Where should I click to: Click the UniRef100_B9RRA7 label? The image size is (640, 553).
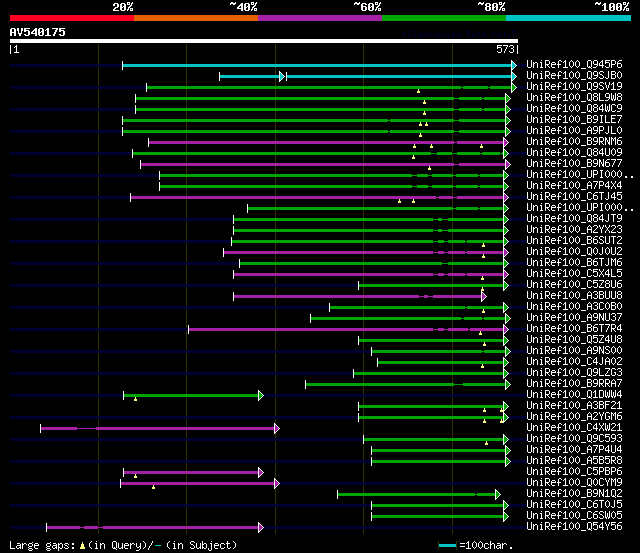(574, 384)
